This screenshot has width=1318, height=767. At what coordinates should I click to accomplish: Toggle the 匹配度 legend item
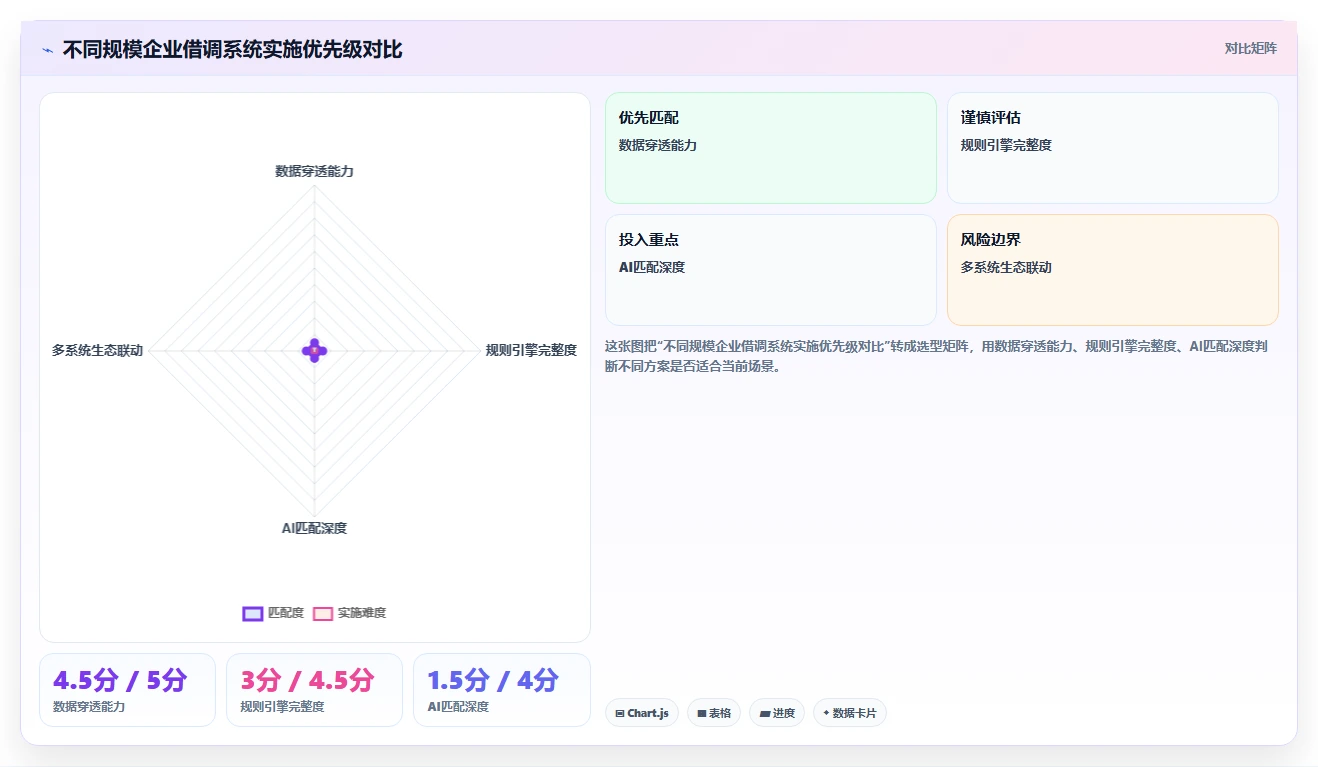(x=273, y=613)
